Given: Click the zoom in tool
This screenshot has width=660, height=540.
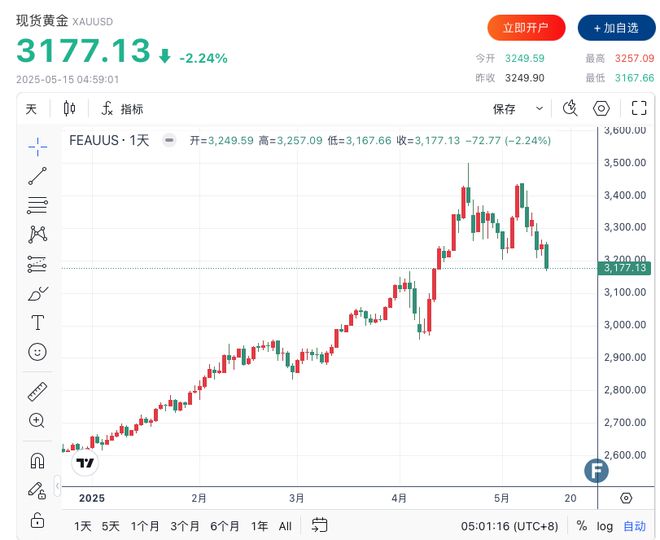Looking at the screenshot, I should coord(37,420).
